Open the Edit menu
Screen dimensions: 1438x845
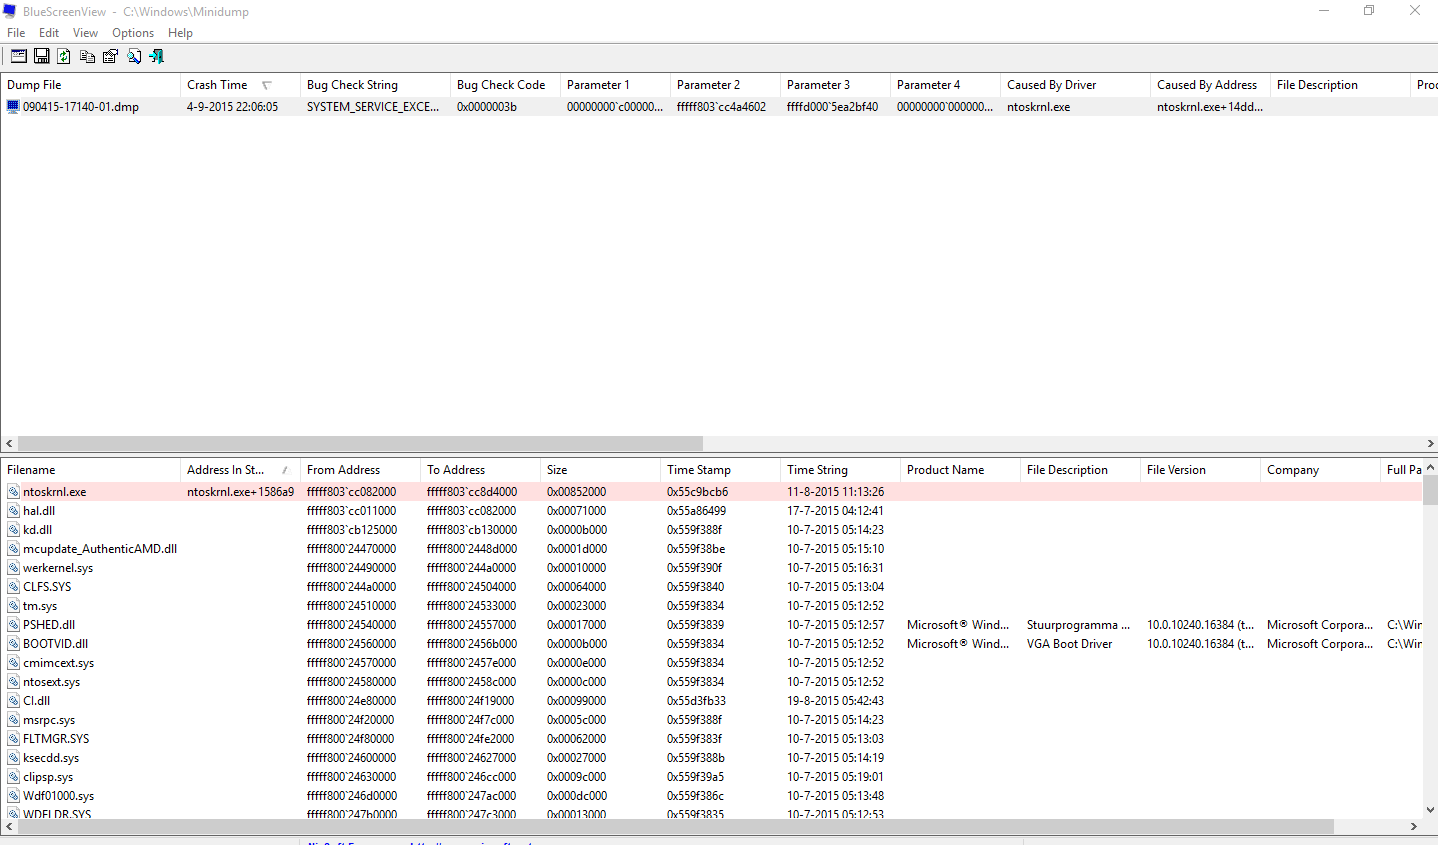[49, 33]
